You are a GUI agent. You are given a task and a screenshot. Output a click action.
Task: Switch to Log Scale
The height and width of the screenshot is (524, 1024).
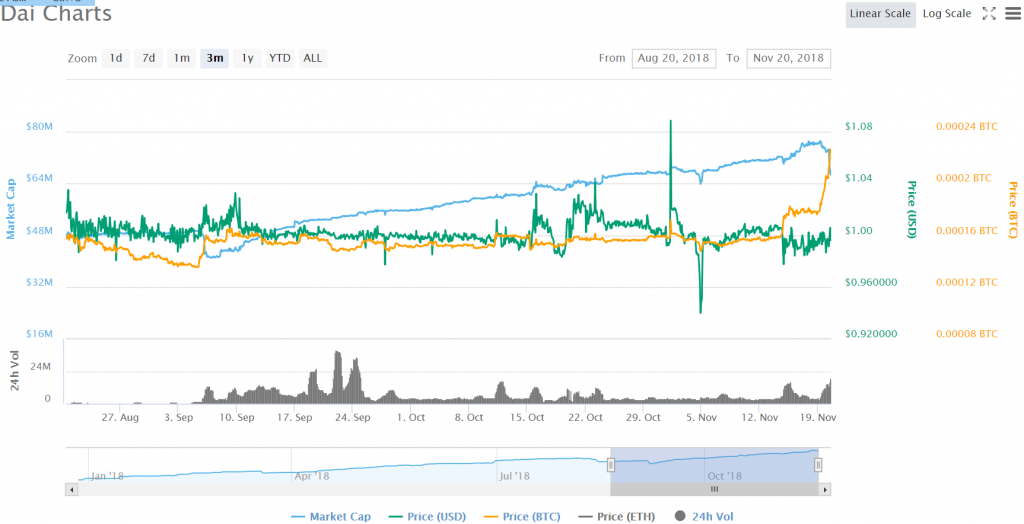click(x=945, y=13)
